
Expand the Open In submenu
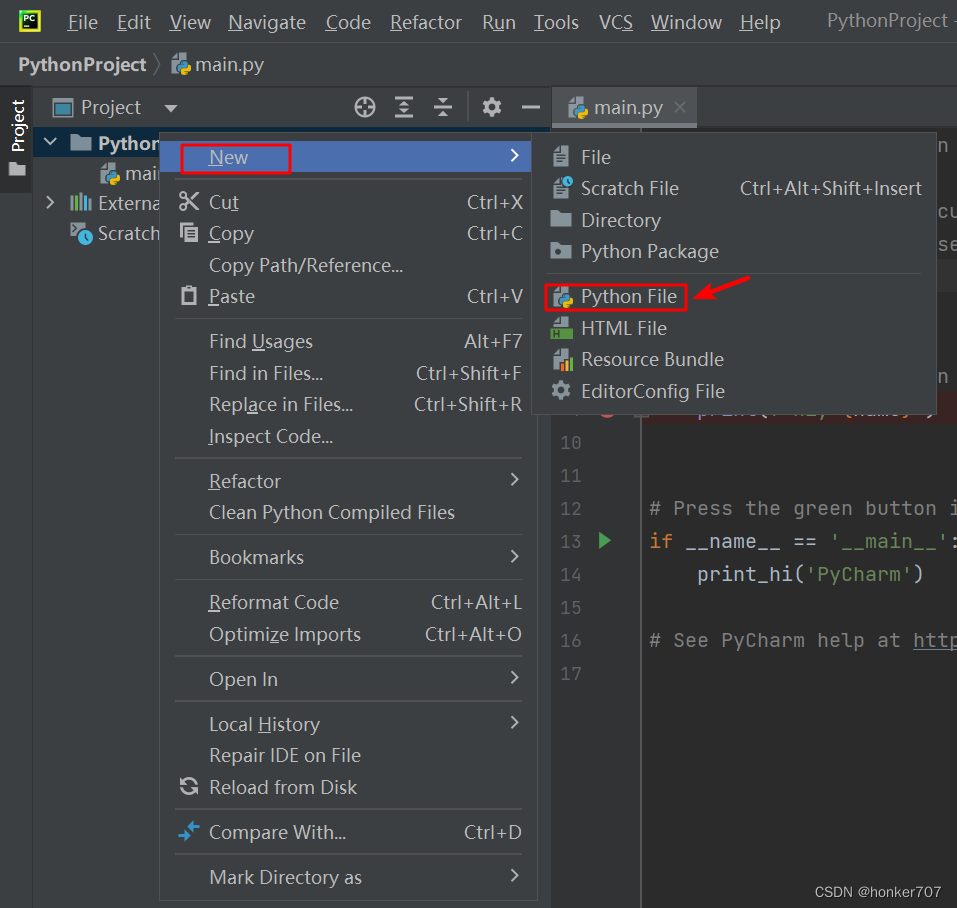515,677
